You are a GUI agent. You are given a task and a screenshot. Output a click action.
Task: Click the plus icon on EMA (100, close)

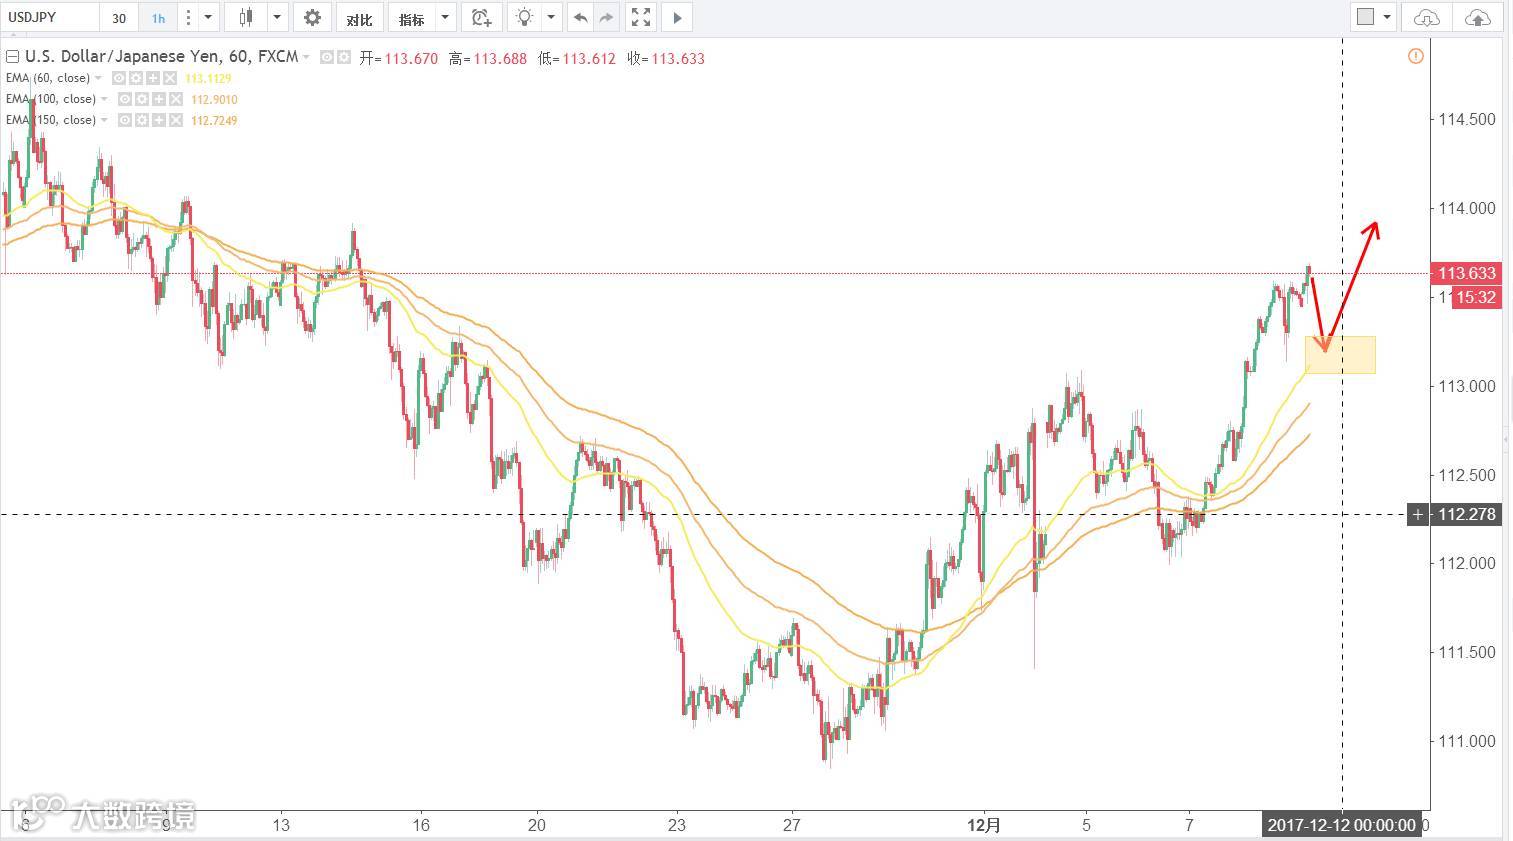click(x=159, y=99)
